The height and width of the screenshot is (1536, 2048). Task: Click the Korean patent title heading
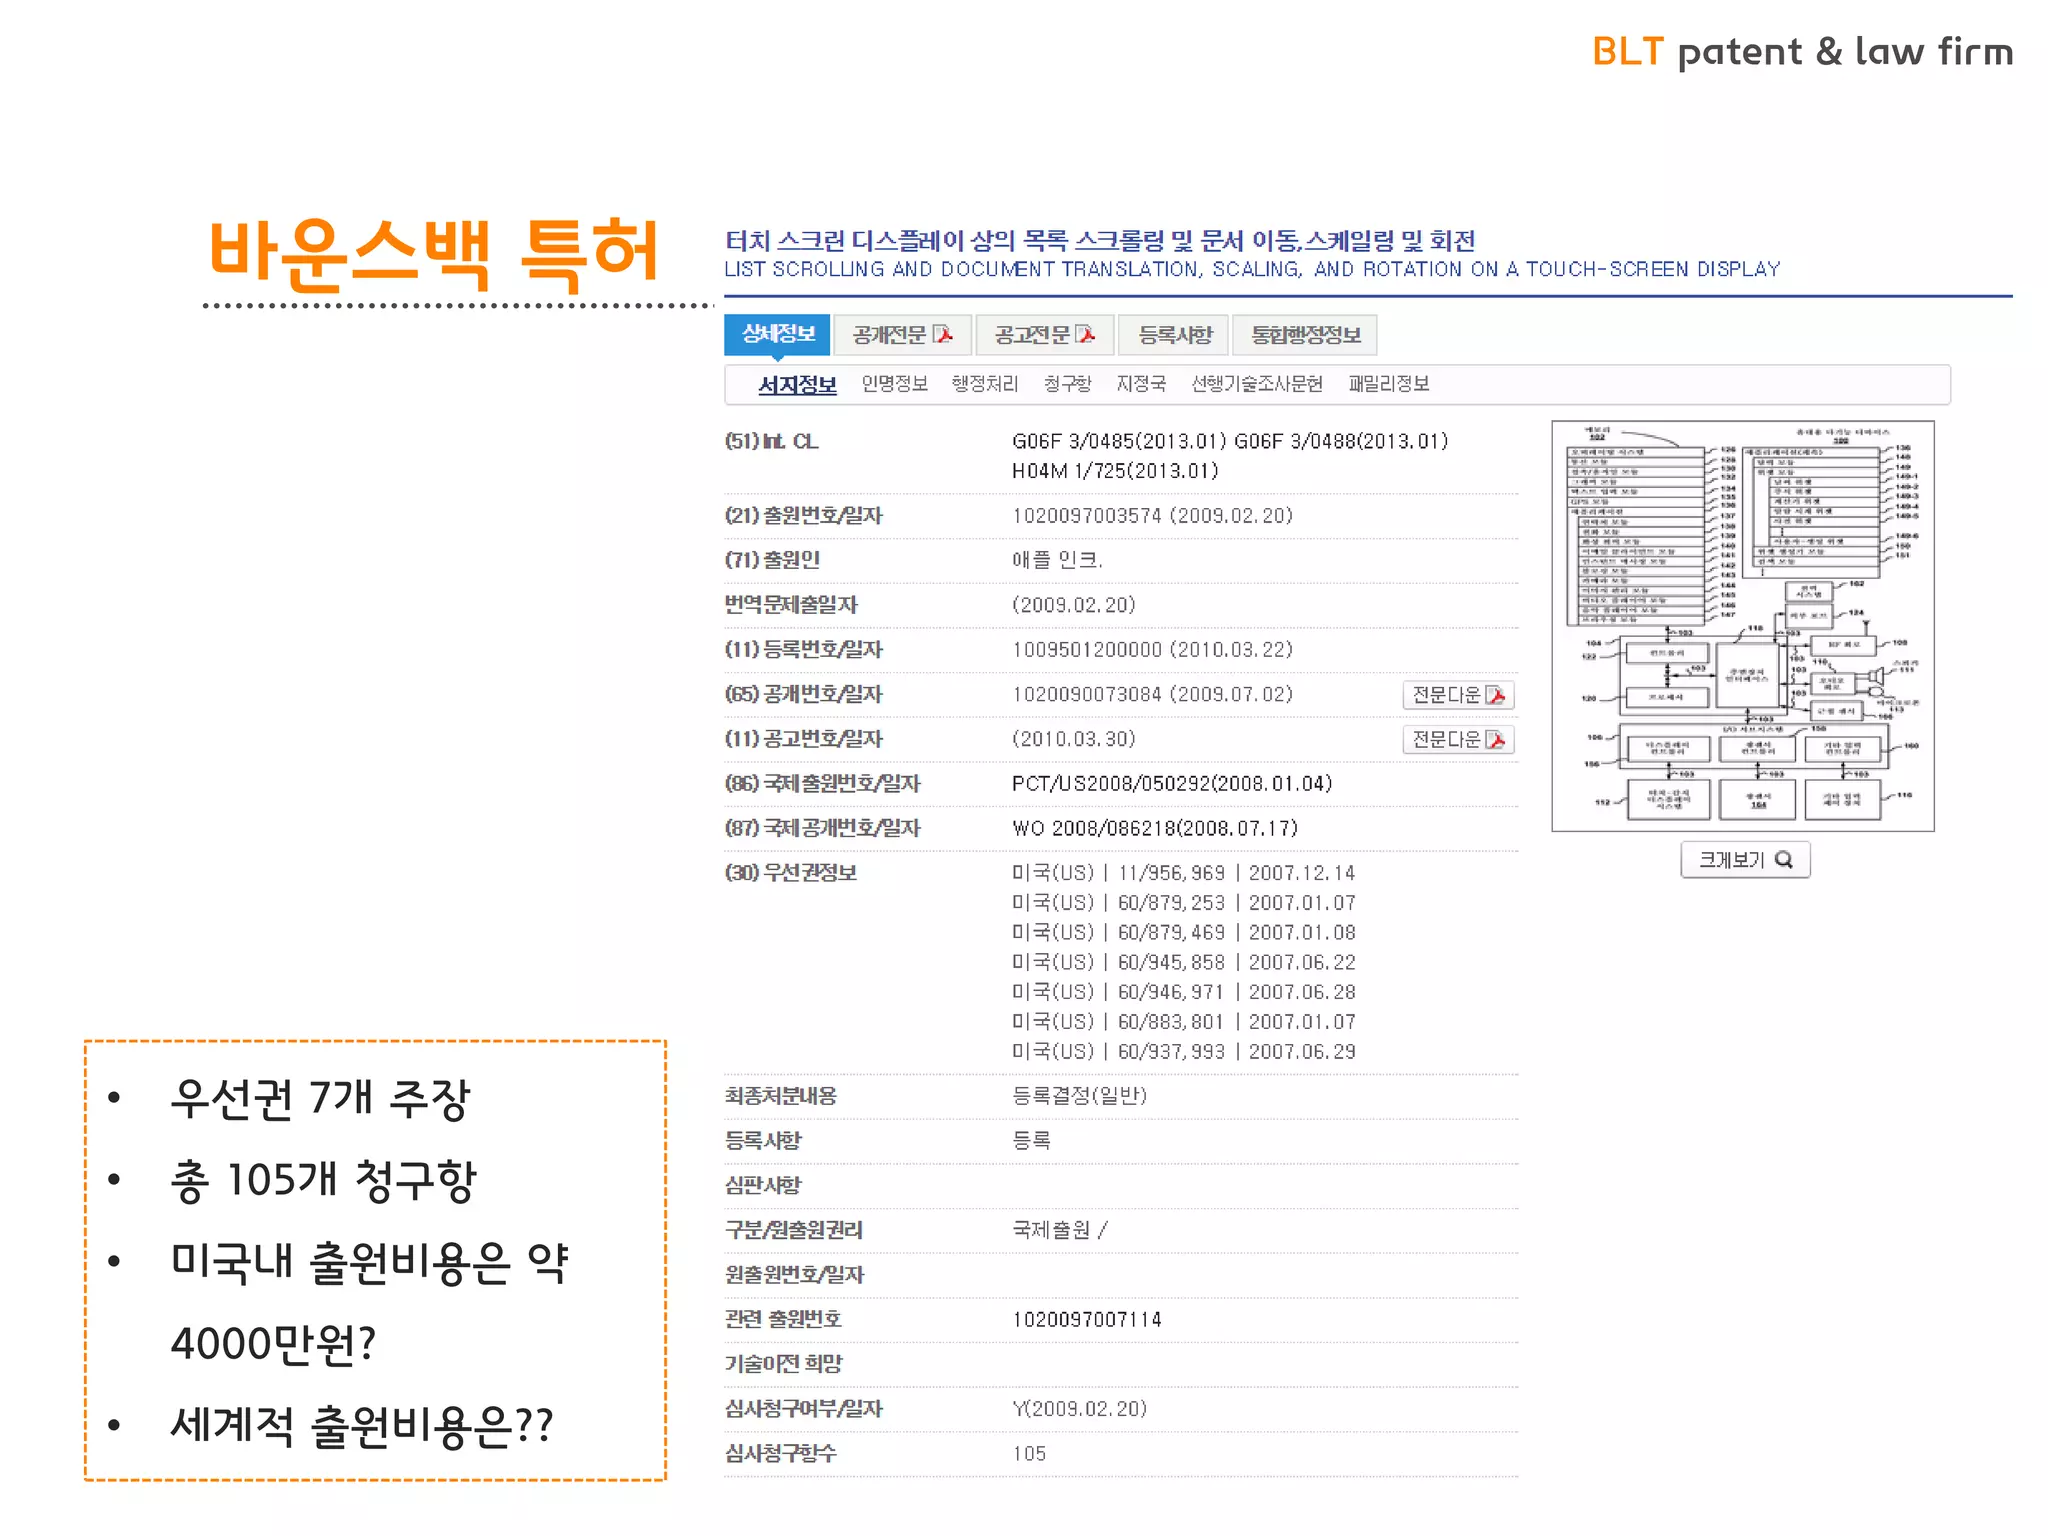pyautogui.click(x=1100, y=241)
